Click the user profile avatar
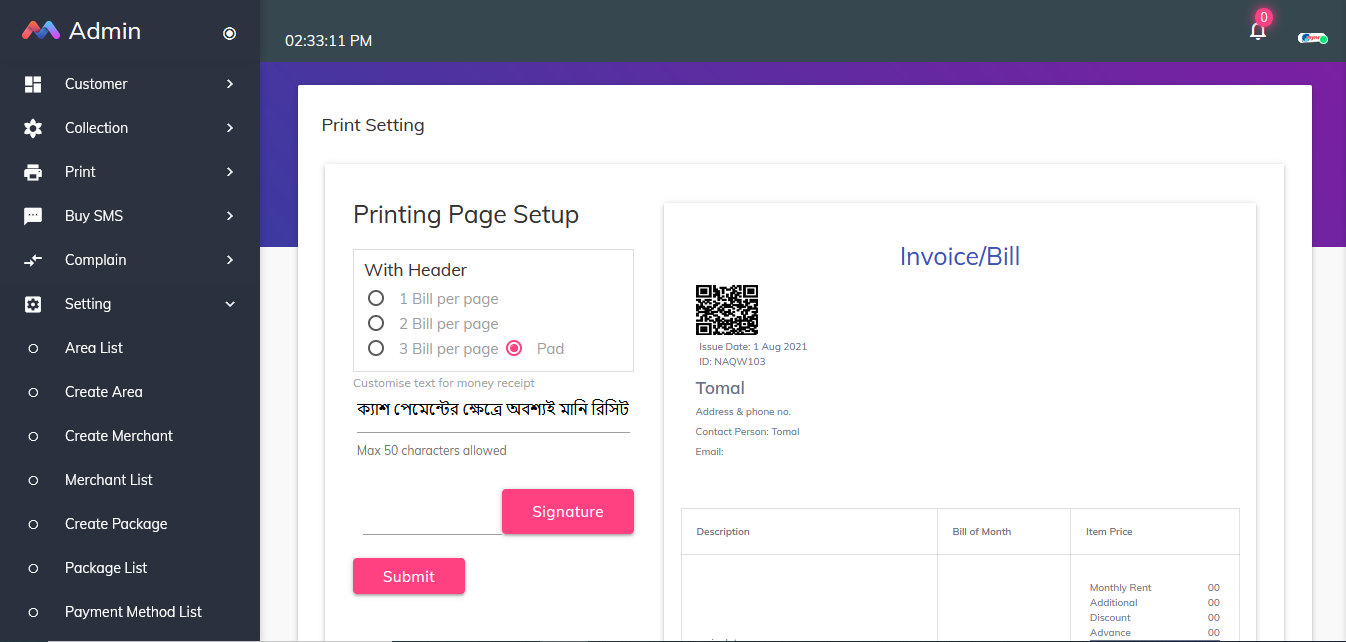1346x642 pixels. (1312, 38)
